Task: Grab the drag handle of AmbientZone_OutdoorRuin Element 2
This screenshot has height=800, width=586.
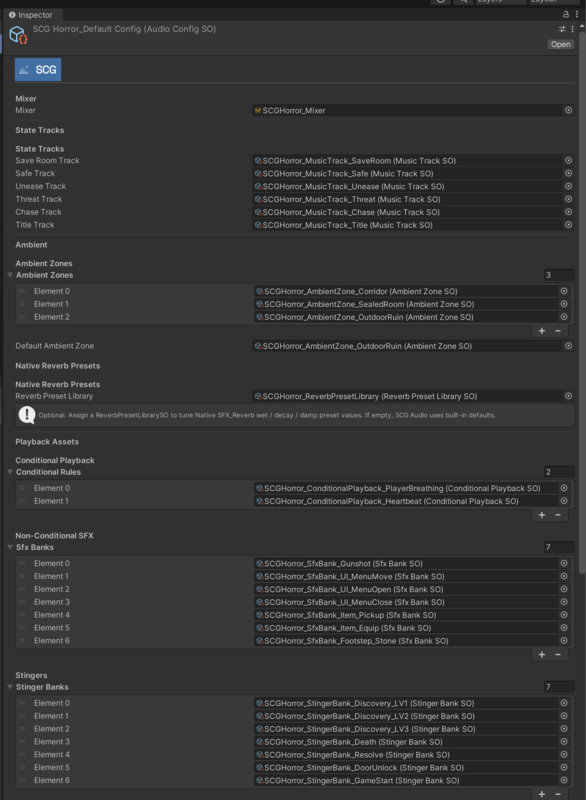Action: [22, 317]
